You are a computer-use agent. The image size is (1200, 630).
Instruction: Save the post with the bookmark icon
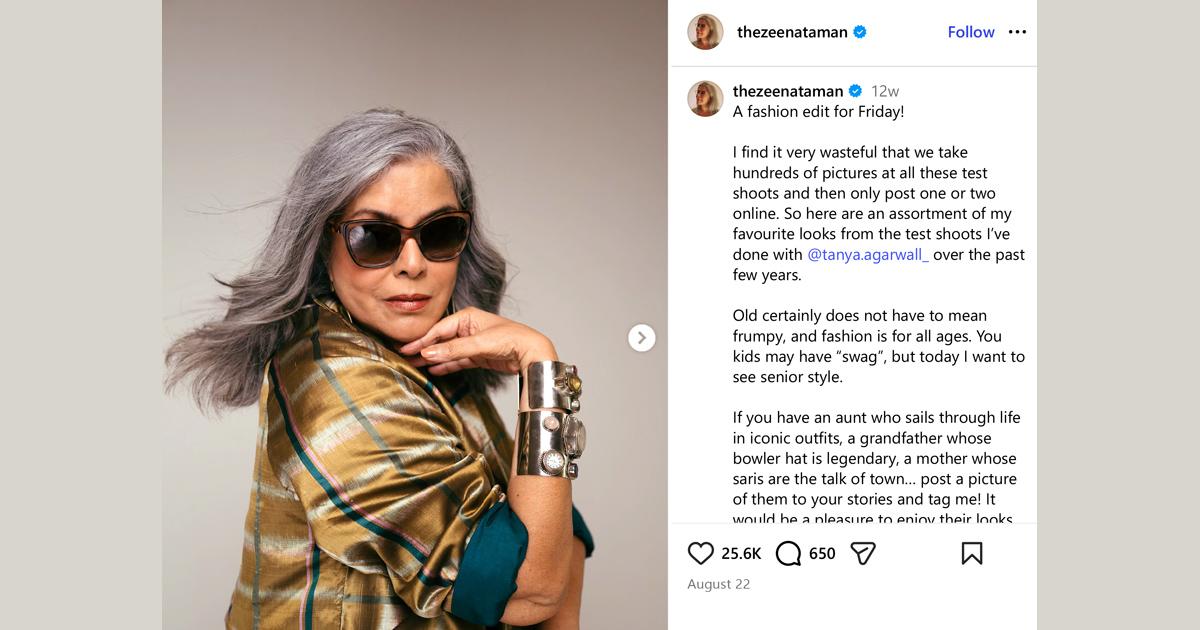pos(971,553)
